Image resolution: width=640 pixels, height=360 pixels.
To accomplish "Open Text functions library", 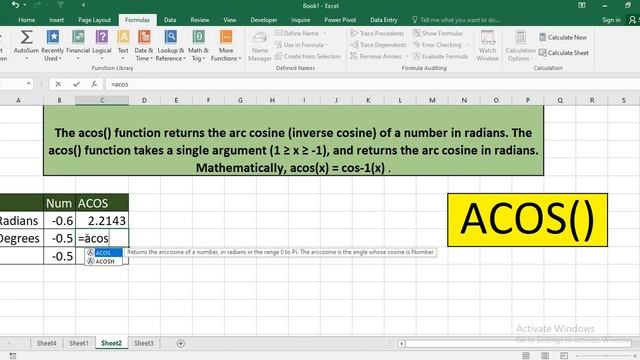I will 123,45.
